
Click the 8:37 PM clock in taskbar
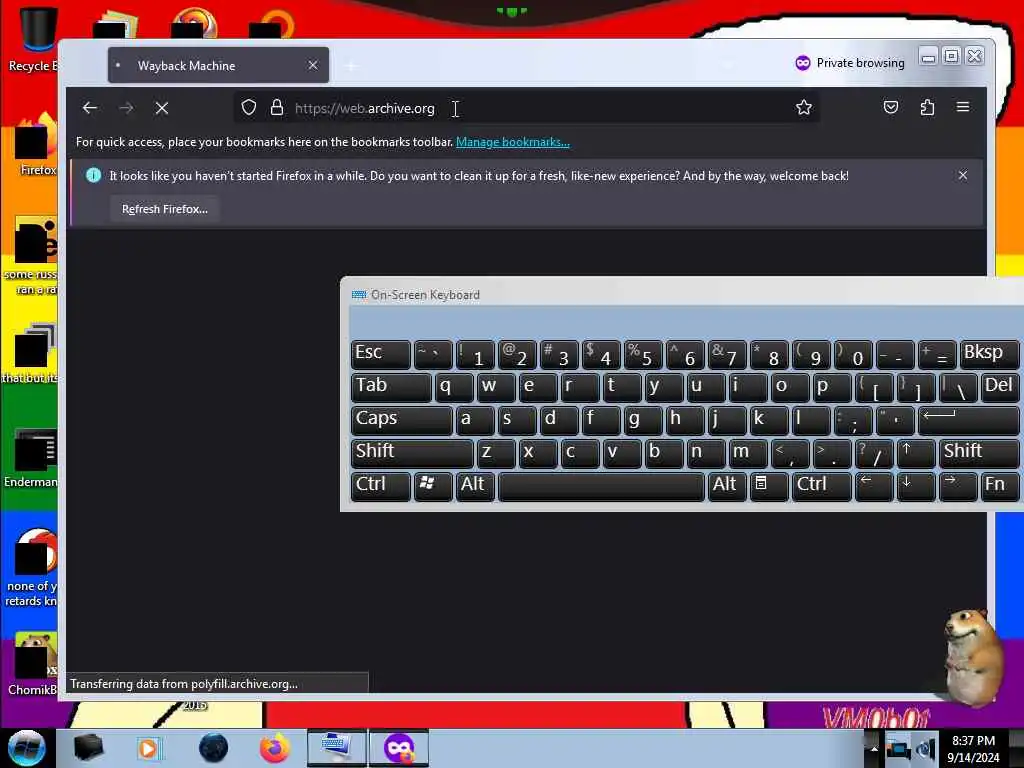[973, 741]
